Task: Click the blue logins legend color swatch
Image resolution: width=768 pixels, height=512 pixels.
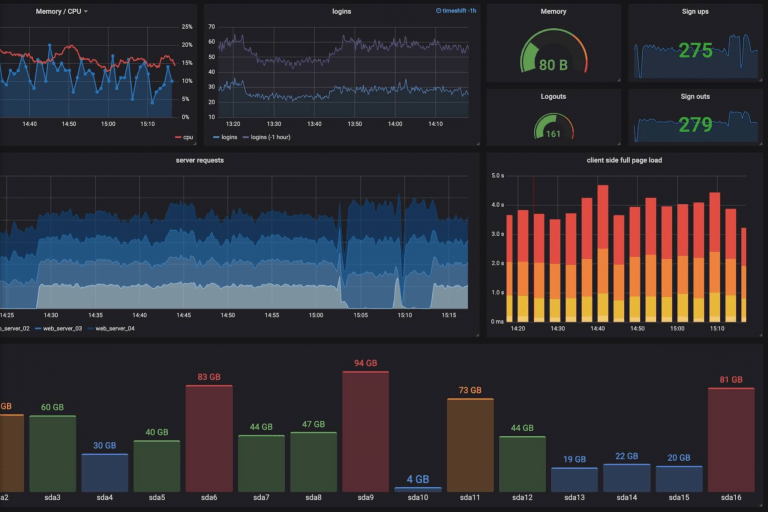Action: (216, 137)
